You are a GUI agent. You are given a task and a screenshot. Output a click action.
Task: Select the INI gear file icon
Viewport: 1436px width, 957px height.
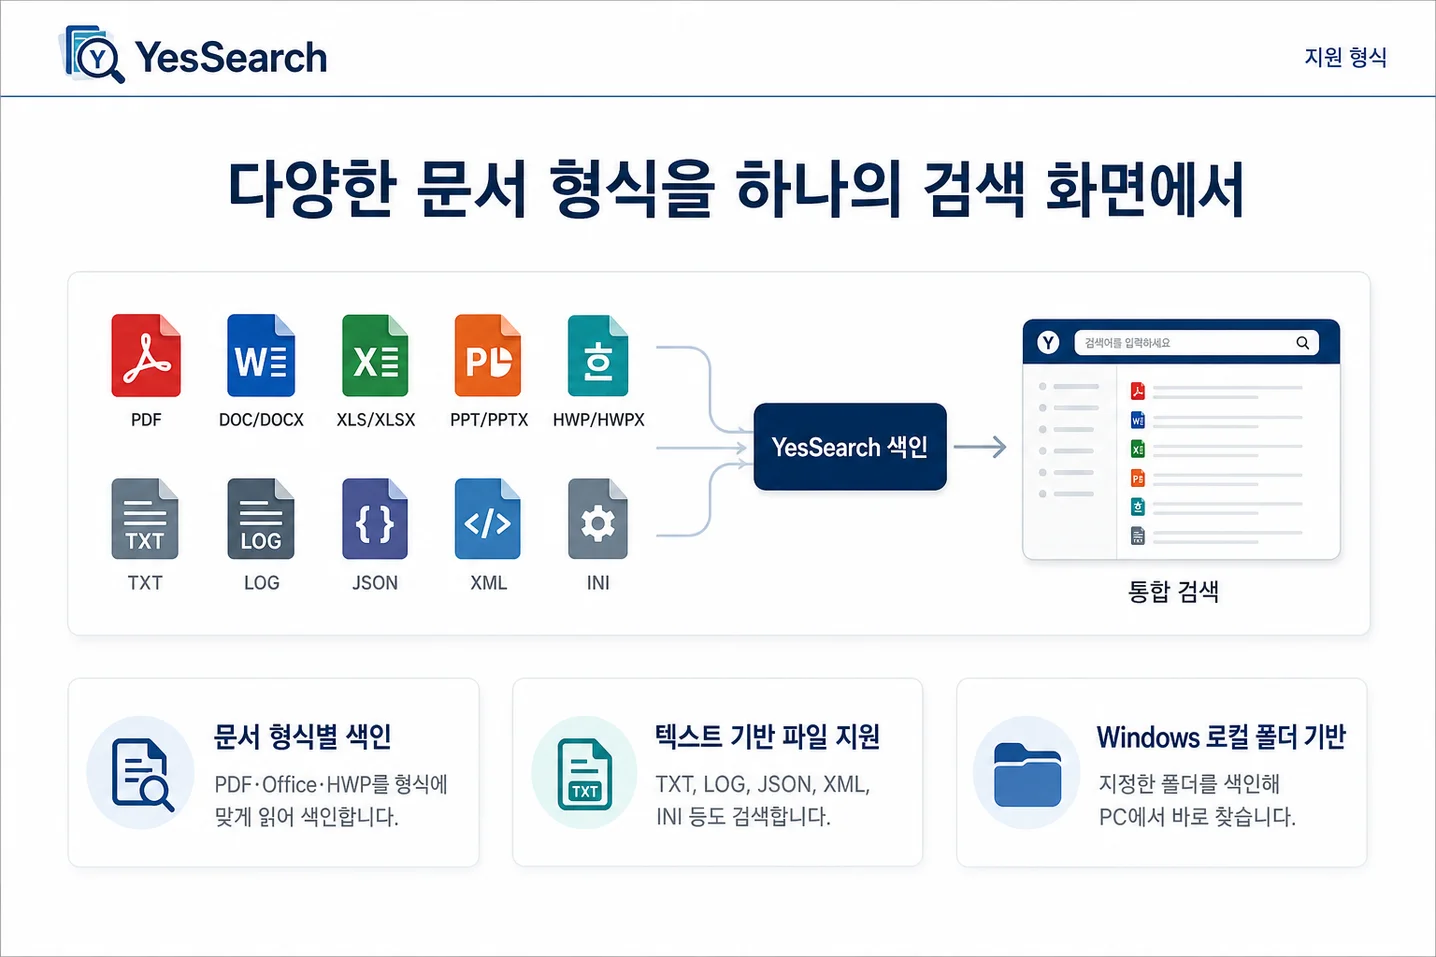click(598, 519)
